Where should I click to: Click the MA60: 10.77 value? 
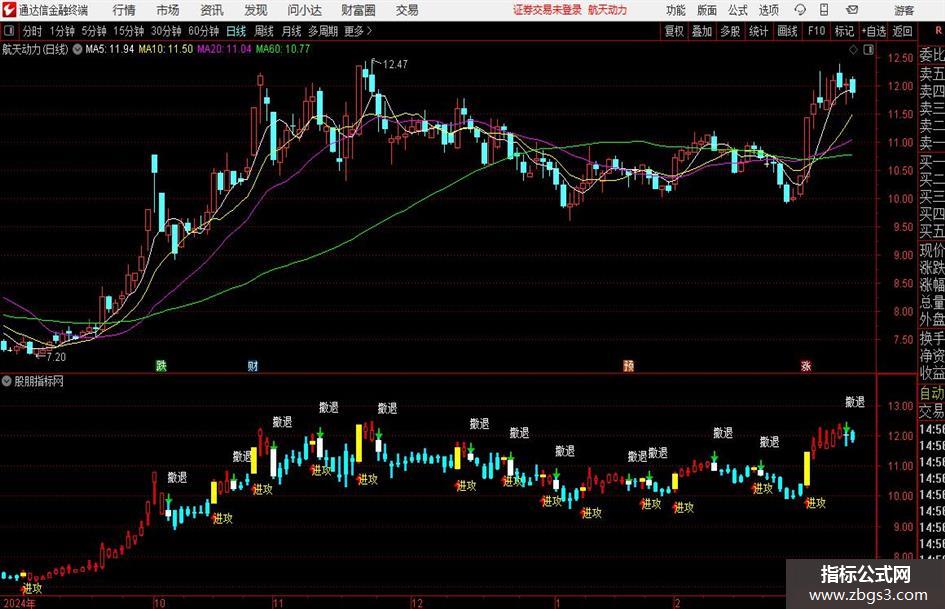(283, 49)
